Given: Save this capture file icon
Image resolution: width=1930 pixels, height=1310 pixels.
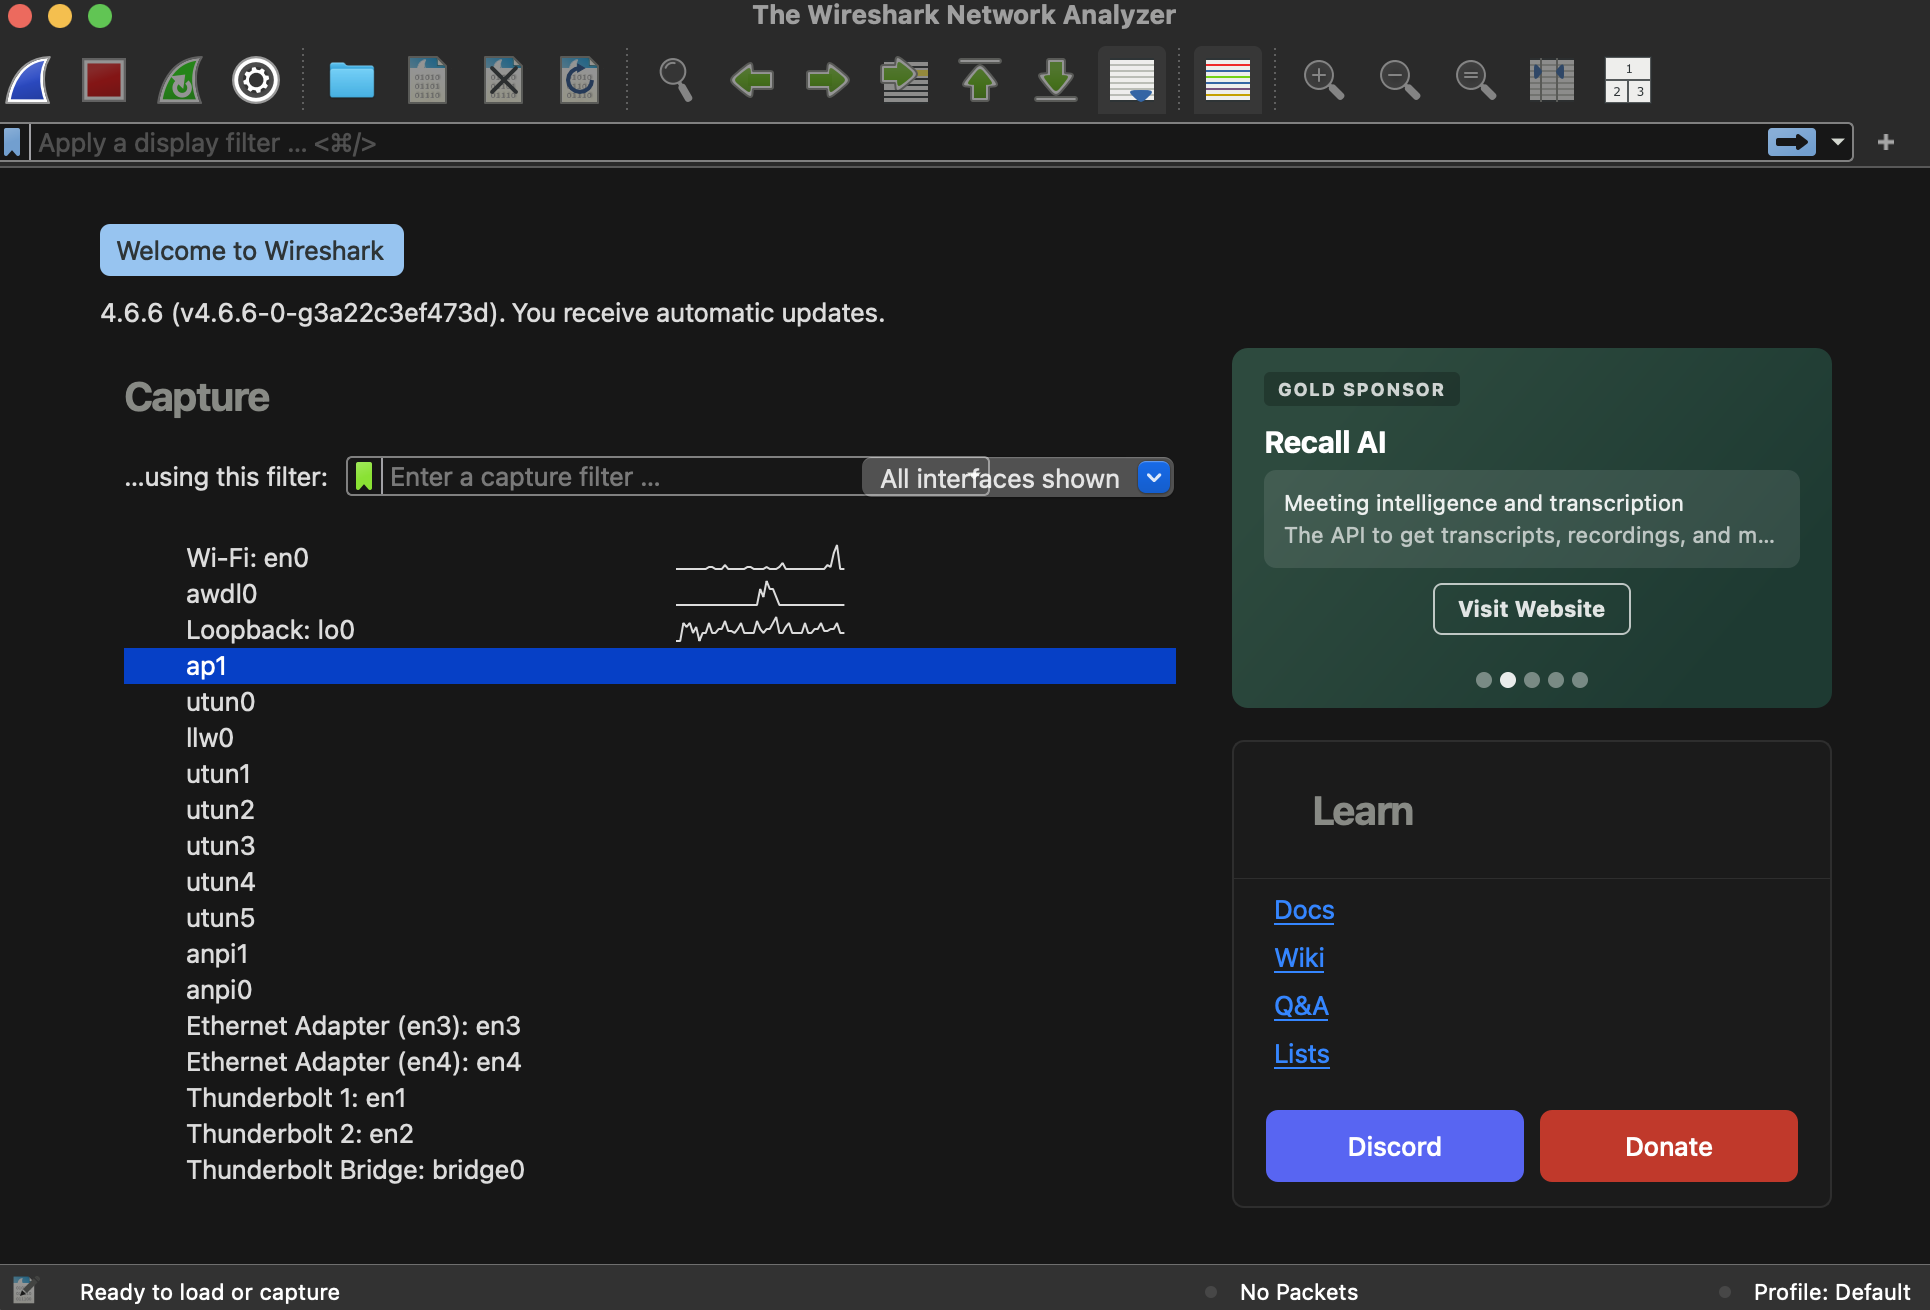Looking at the screenshot, I should click(428, 80).
